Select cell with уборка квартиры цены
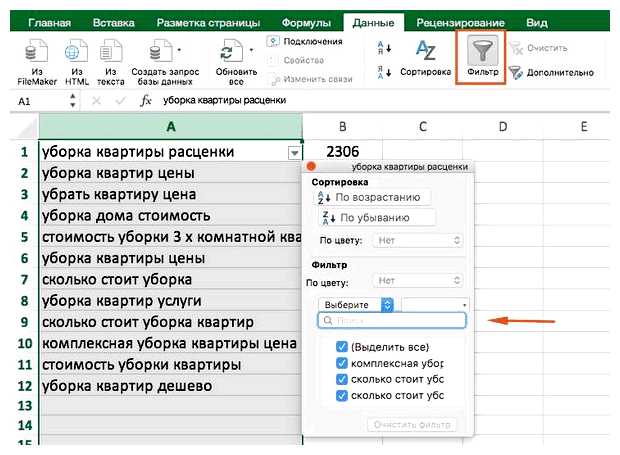The width and height of the screenshot is (620, 455). coord(171,259)
